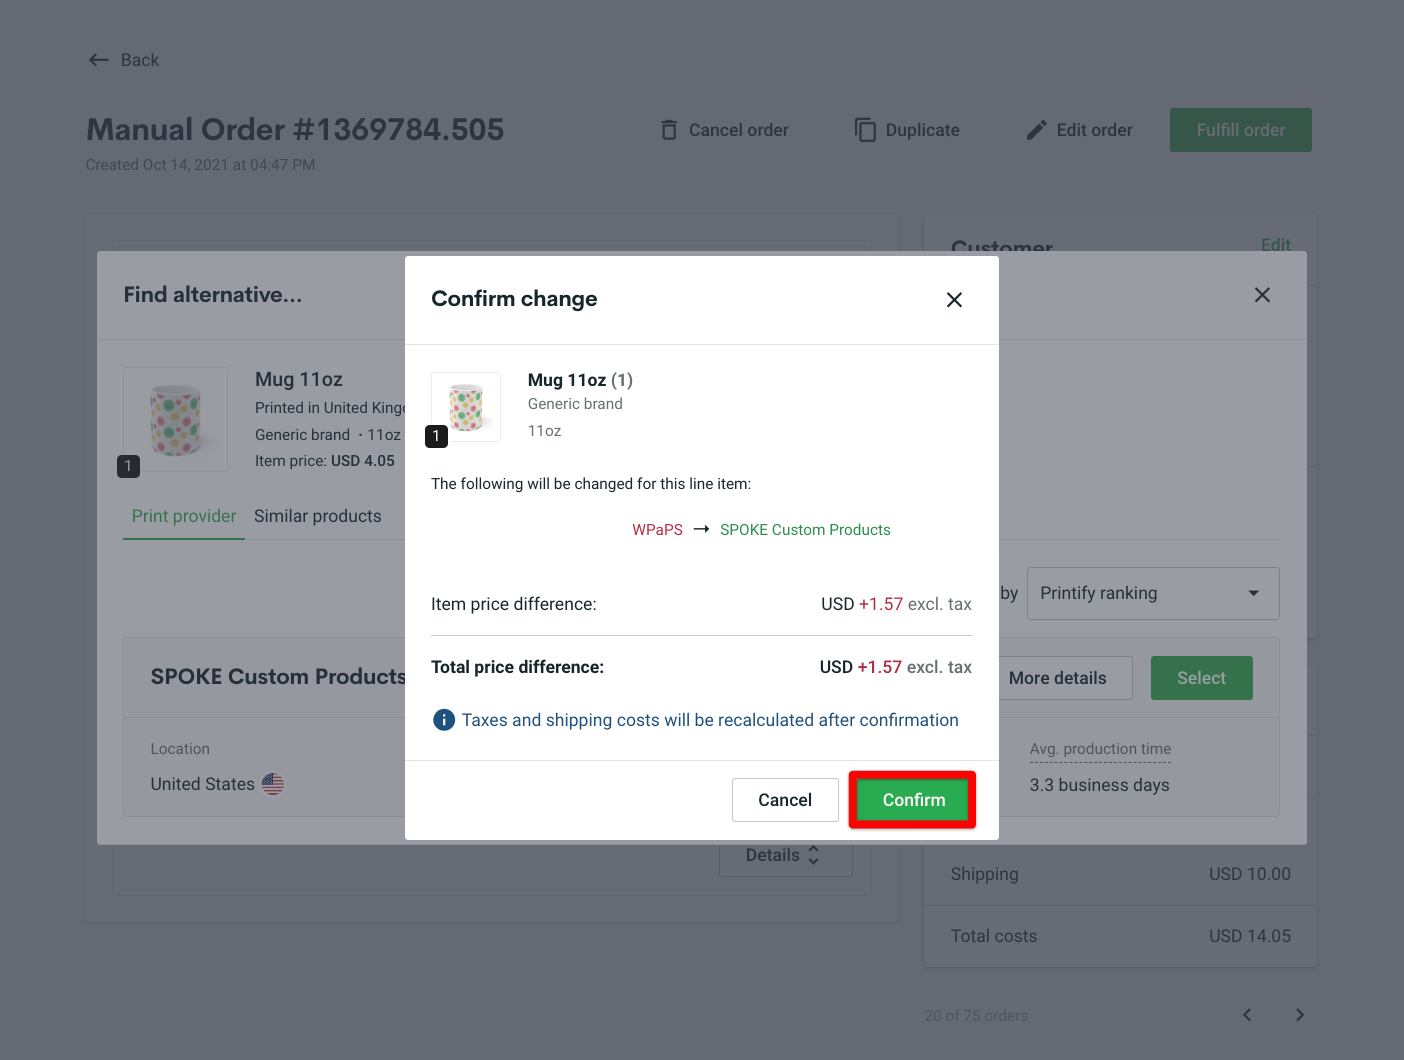The width and height of the screenshot is (1404, 1060).
Task: Expand the Details section
Action: click(x=784, y=855)
